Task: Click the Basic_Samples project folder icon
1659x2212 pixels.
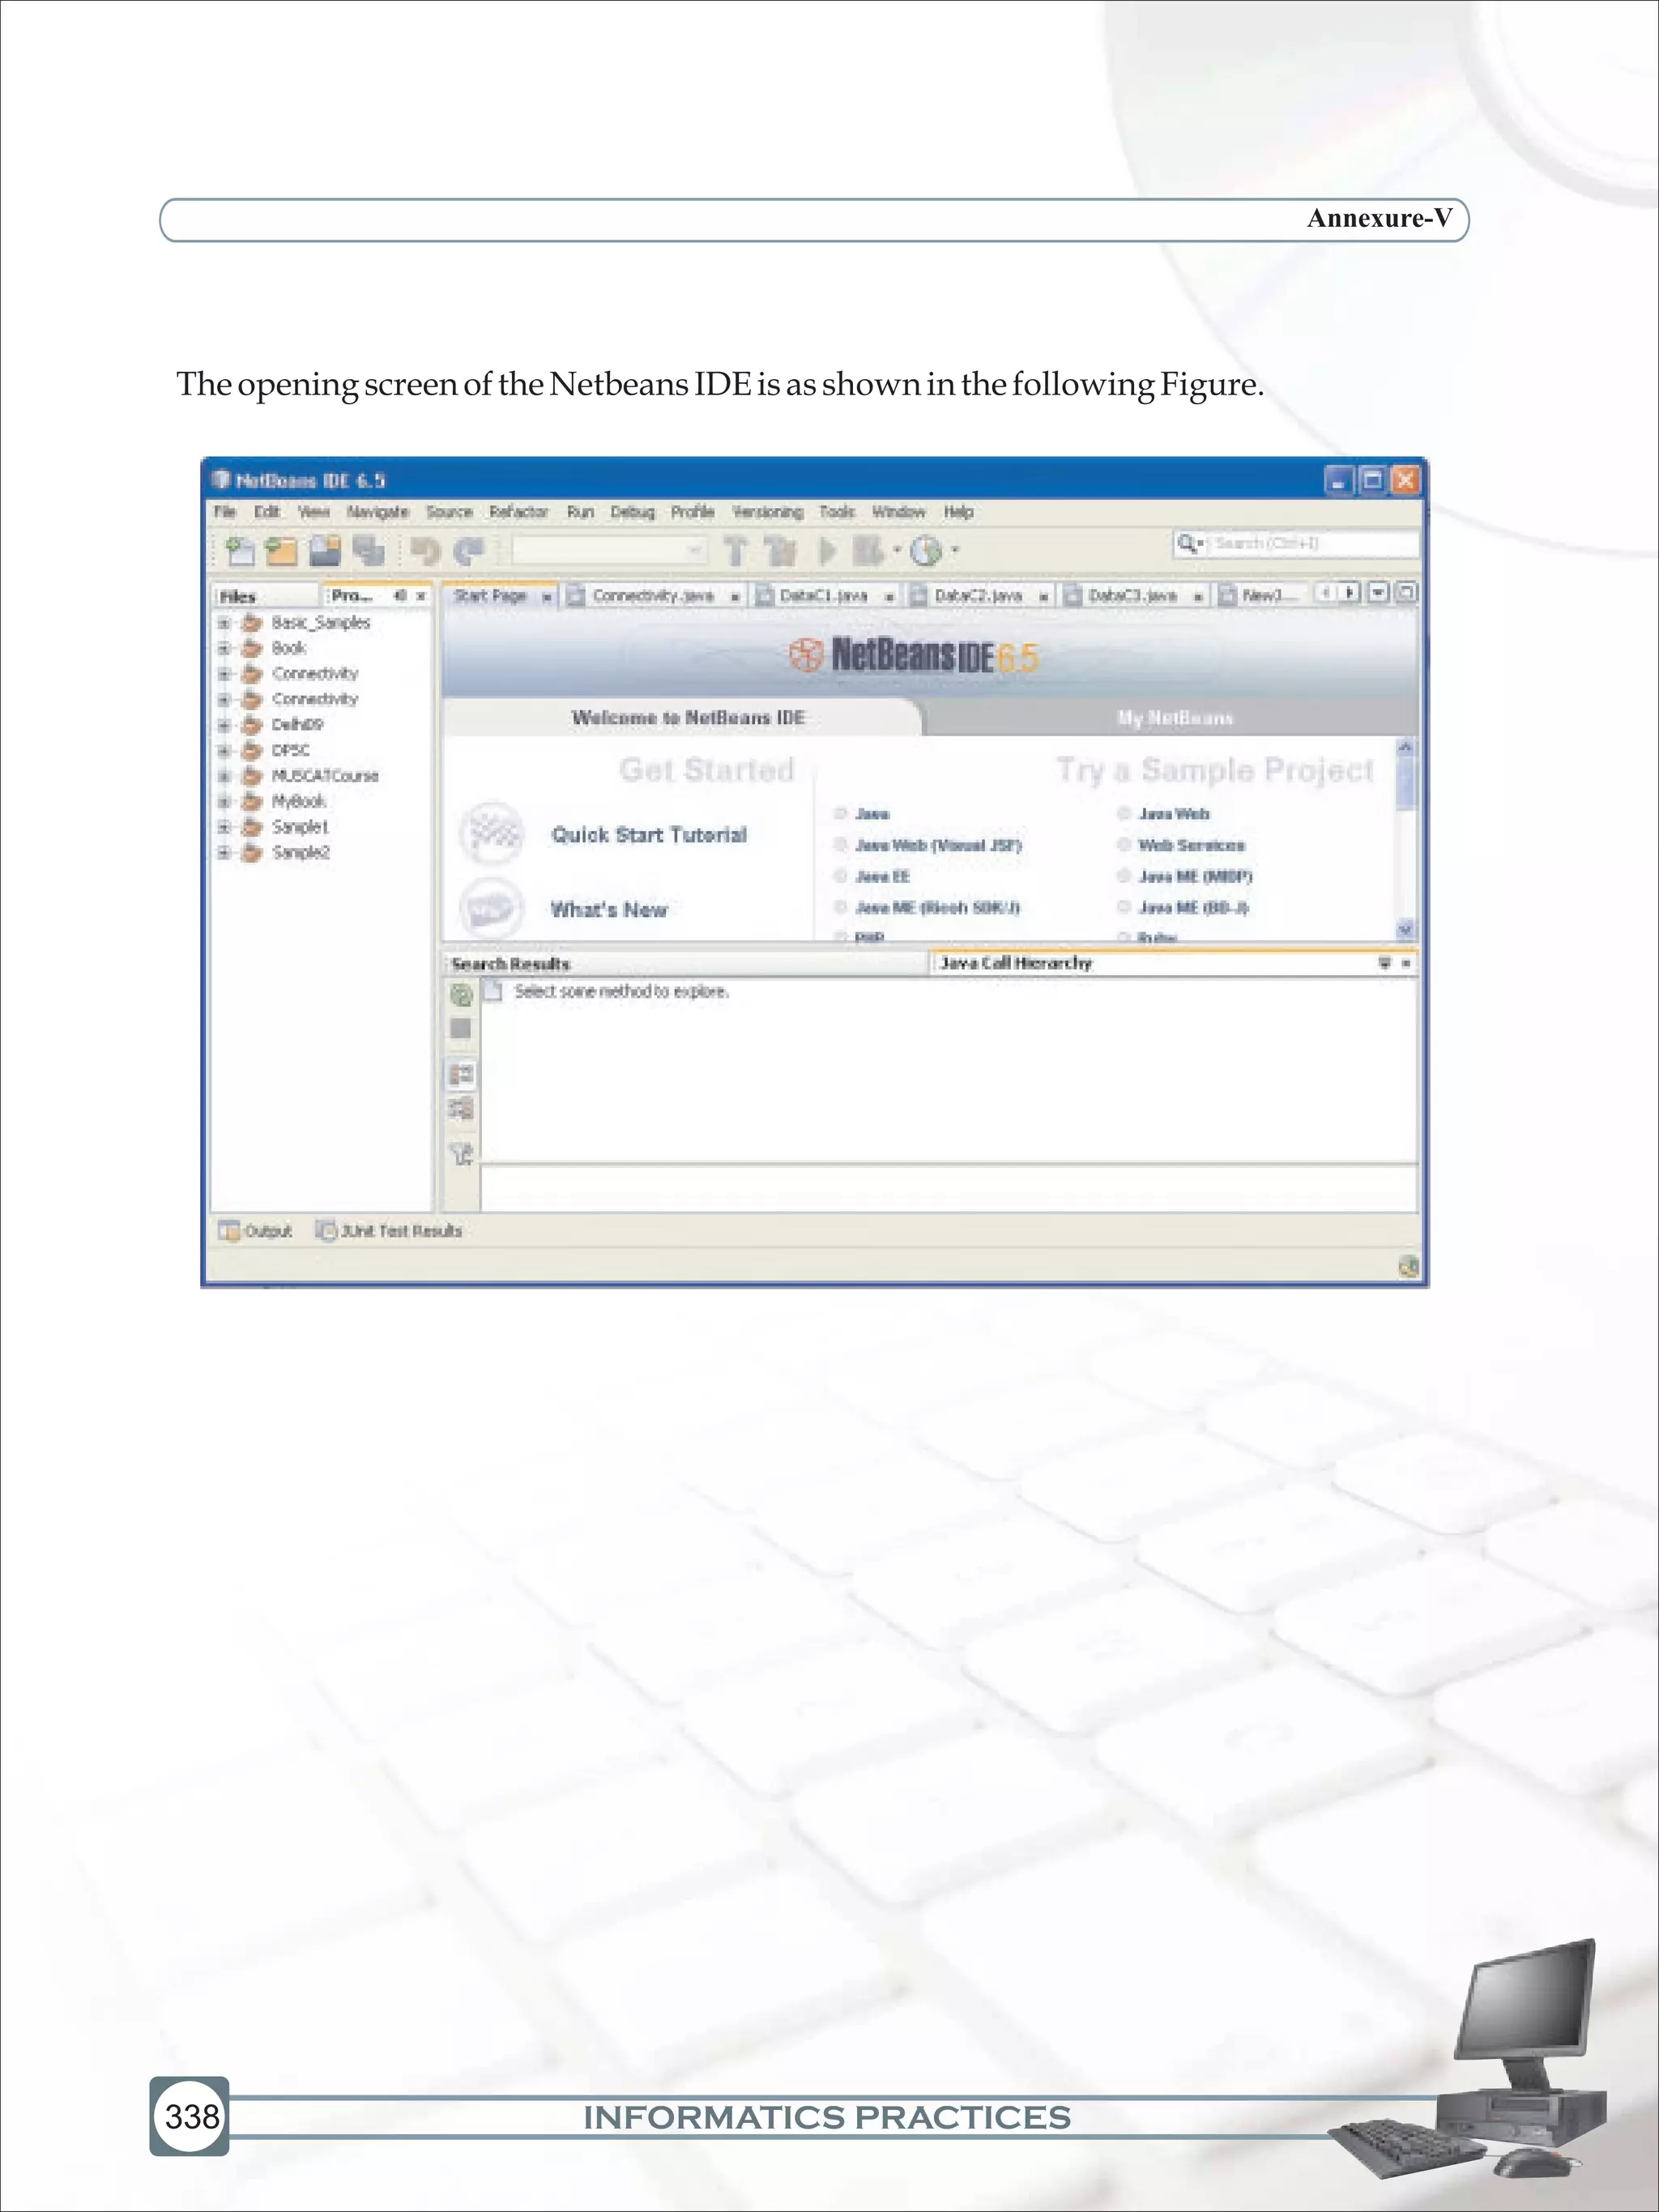Action: [252, 622]
